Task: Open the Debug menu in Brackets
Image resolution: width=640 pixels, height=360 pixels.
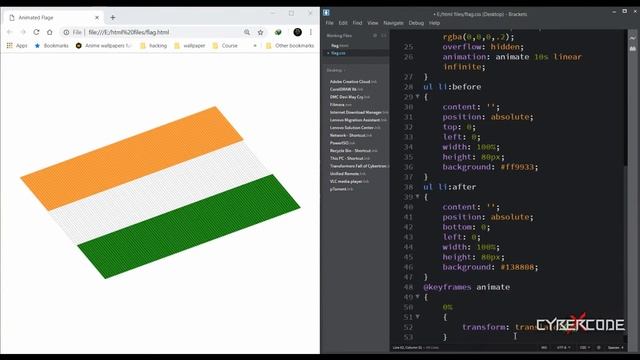Action: 416,23
